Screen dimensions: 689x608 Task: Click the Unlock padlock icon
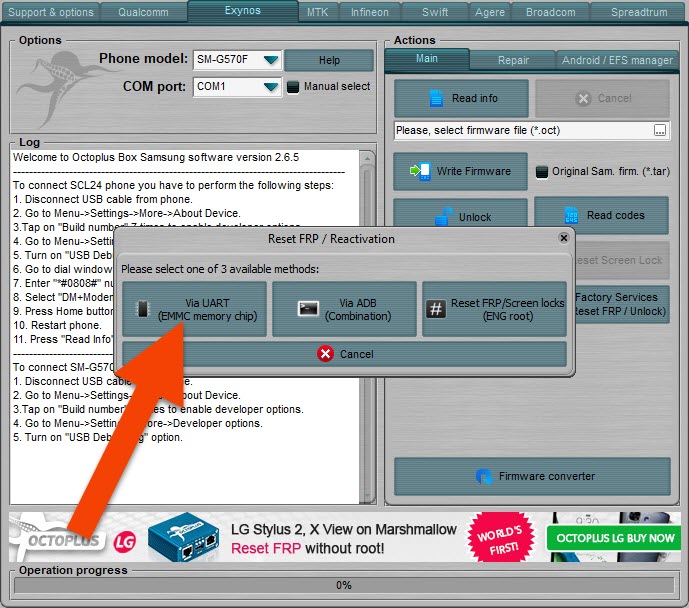pos(444,217)
